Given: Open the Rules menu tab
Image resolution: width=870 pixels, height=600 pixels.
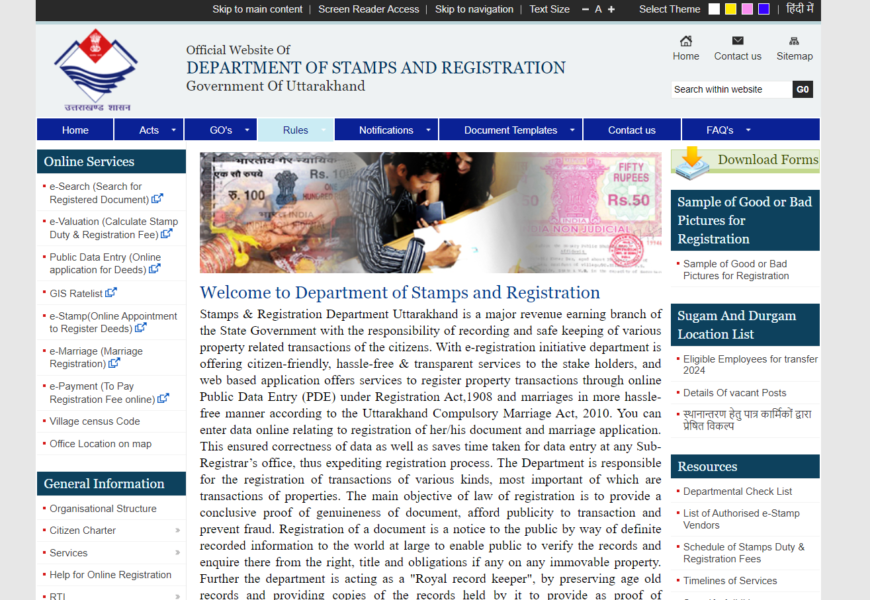Looking at the screenshot, I should pyautogui.click(x=295, y=130).
